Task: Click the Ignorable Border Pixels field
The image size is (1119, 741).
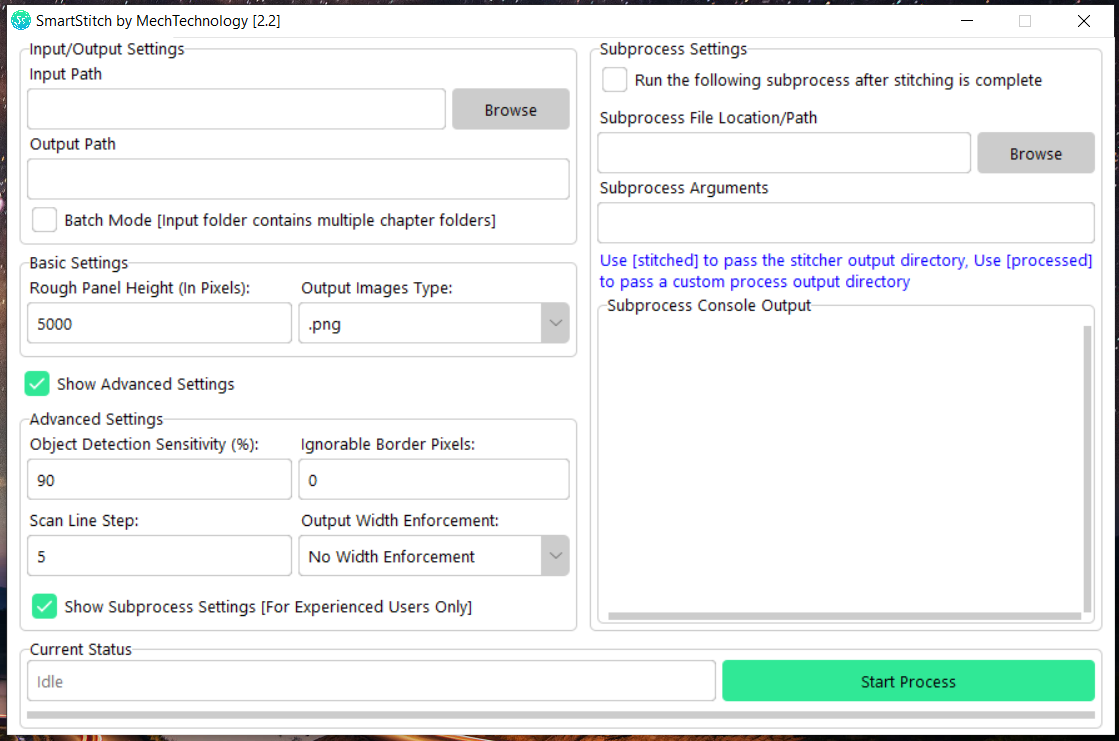Action: point(434,480)
